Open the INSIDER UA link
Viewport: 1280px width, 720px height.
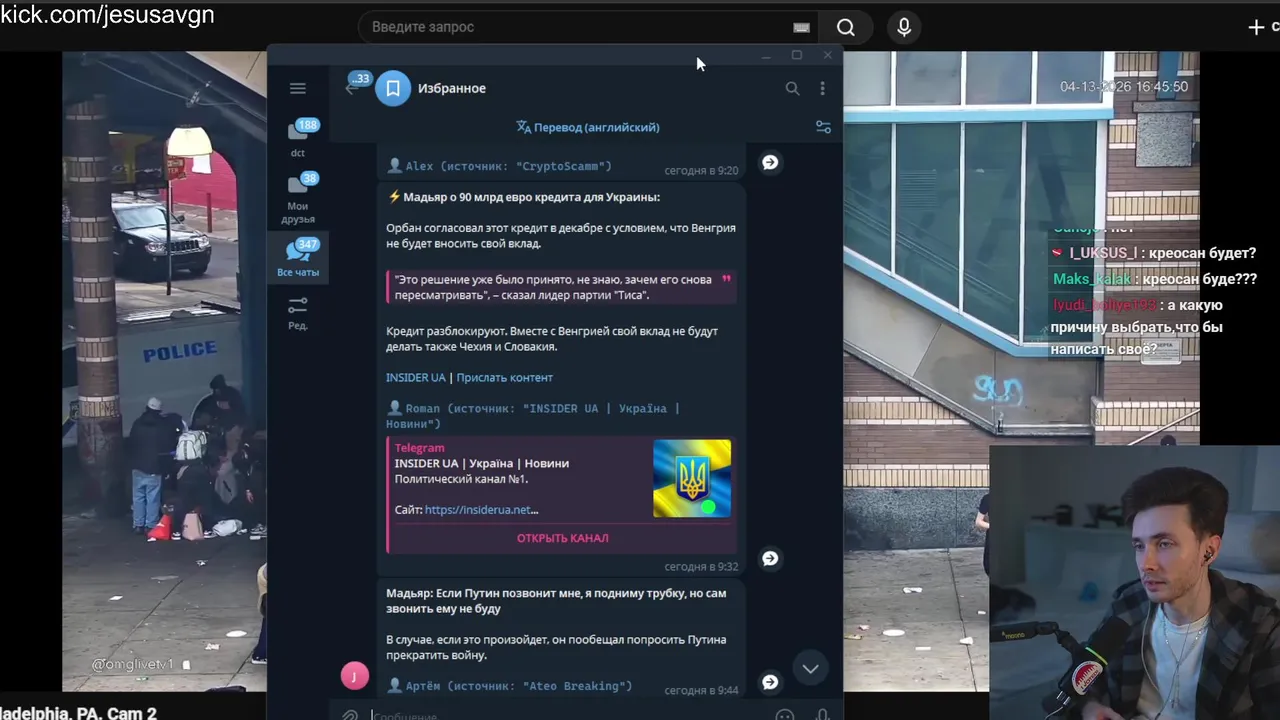point(415,377)
